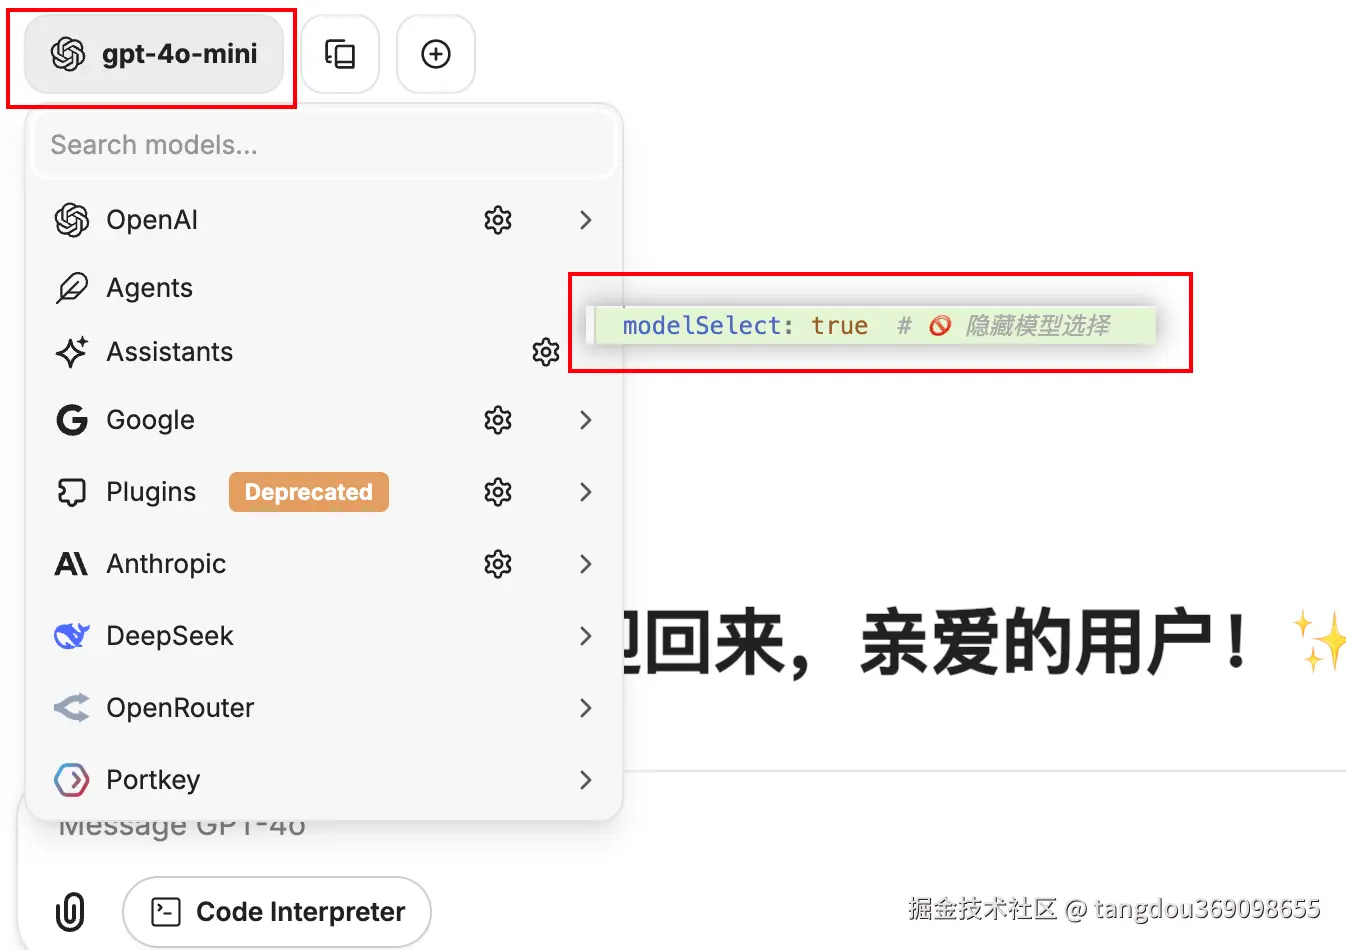Expand the DeepSeek submenu chevron
This screenshot has height=950, width=1346.
point(586,636)
